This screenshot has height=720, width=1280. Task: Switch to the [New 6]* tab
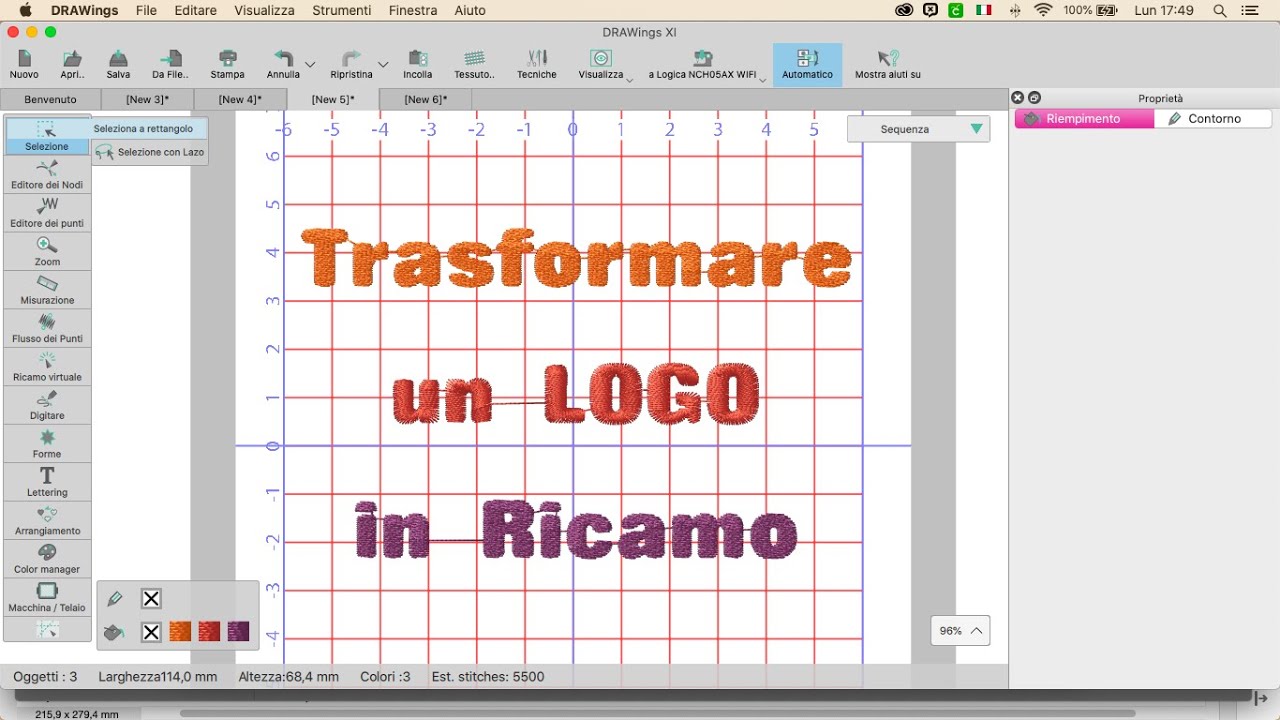(x=426, y=99)
